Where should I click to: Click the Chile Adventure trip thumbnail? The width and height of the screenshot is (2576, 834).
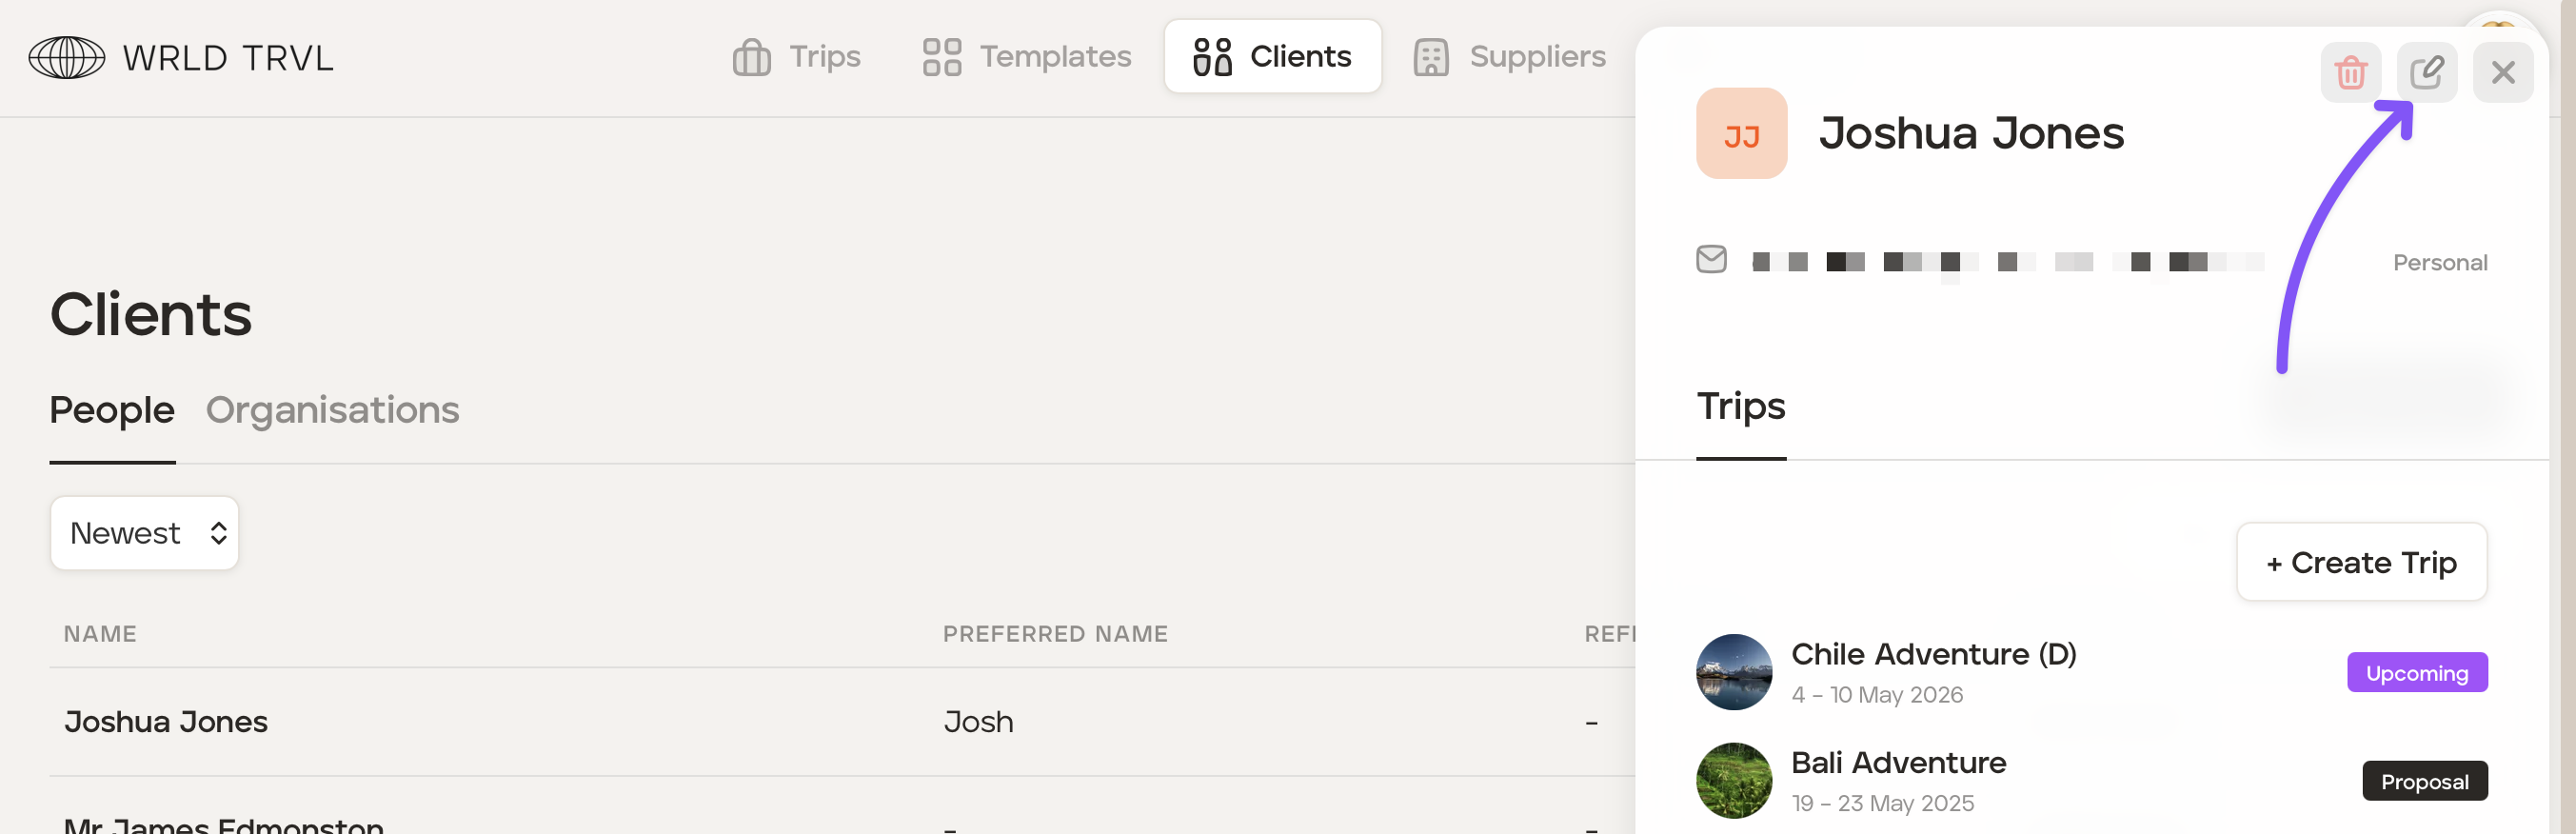click(x=1734, y=672)
